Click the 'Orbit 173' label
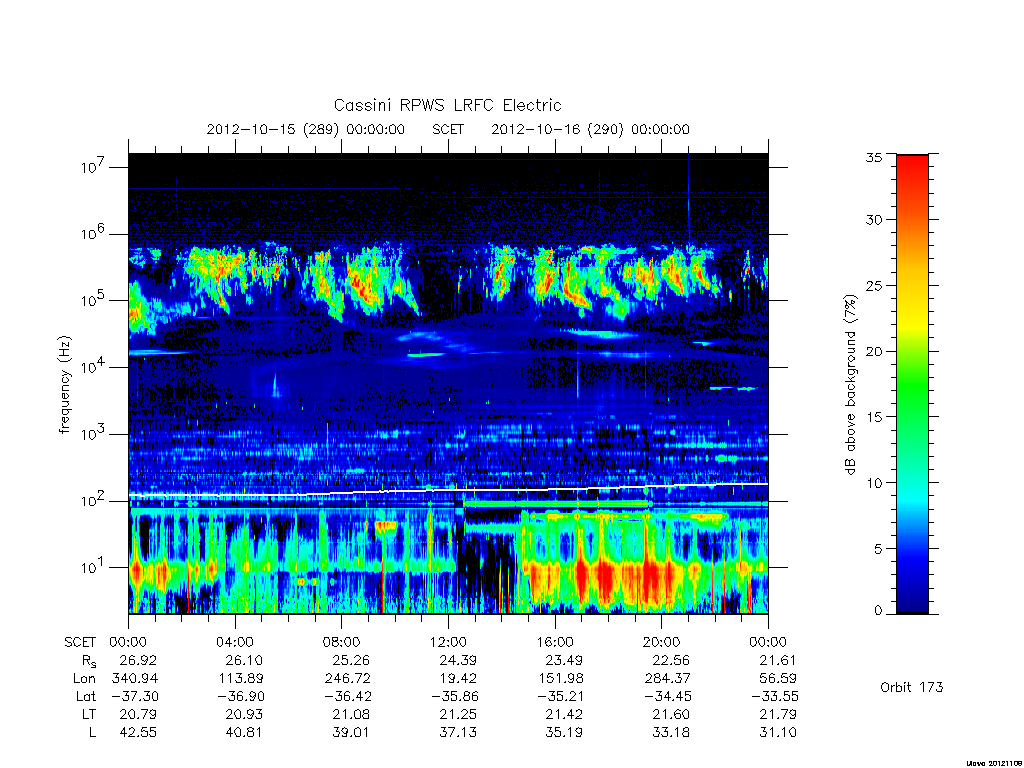This screenshot has width=1024, height=768. click(x=912, y=687)
